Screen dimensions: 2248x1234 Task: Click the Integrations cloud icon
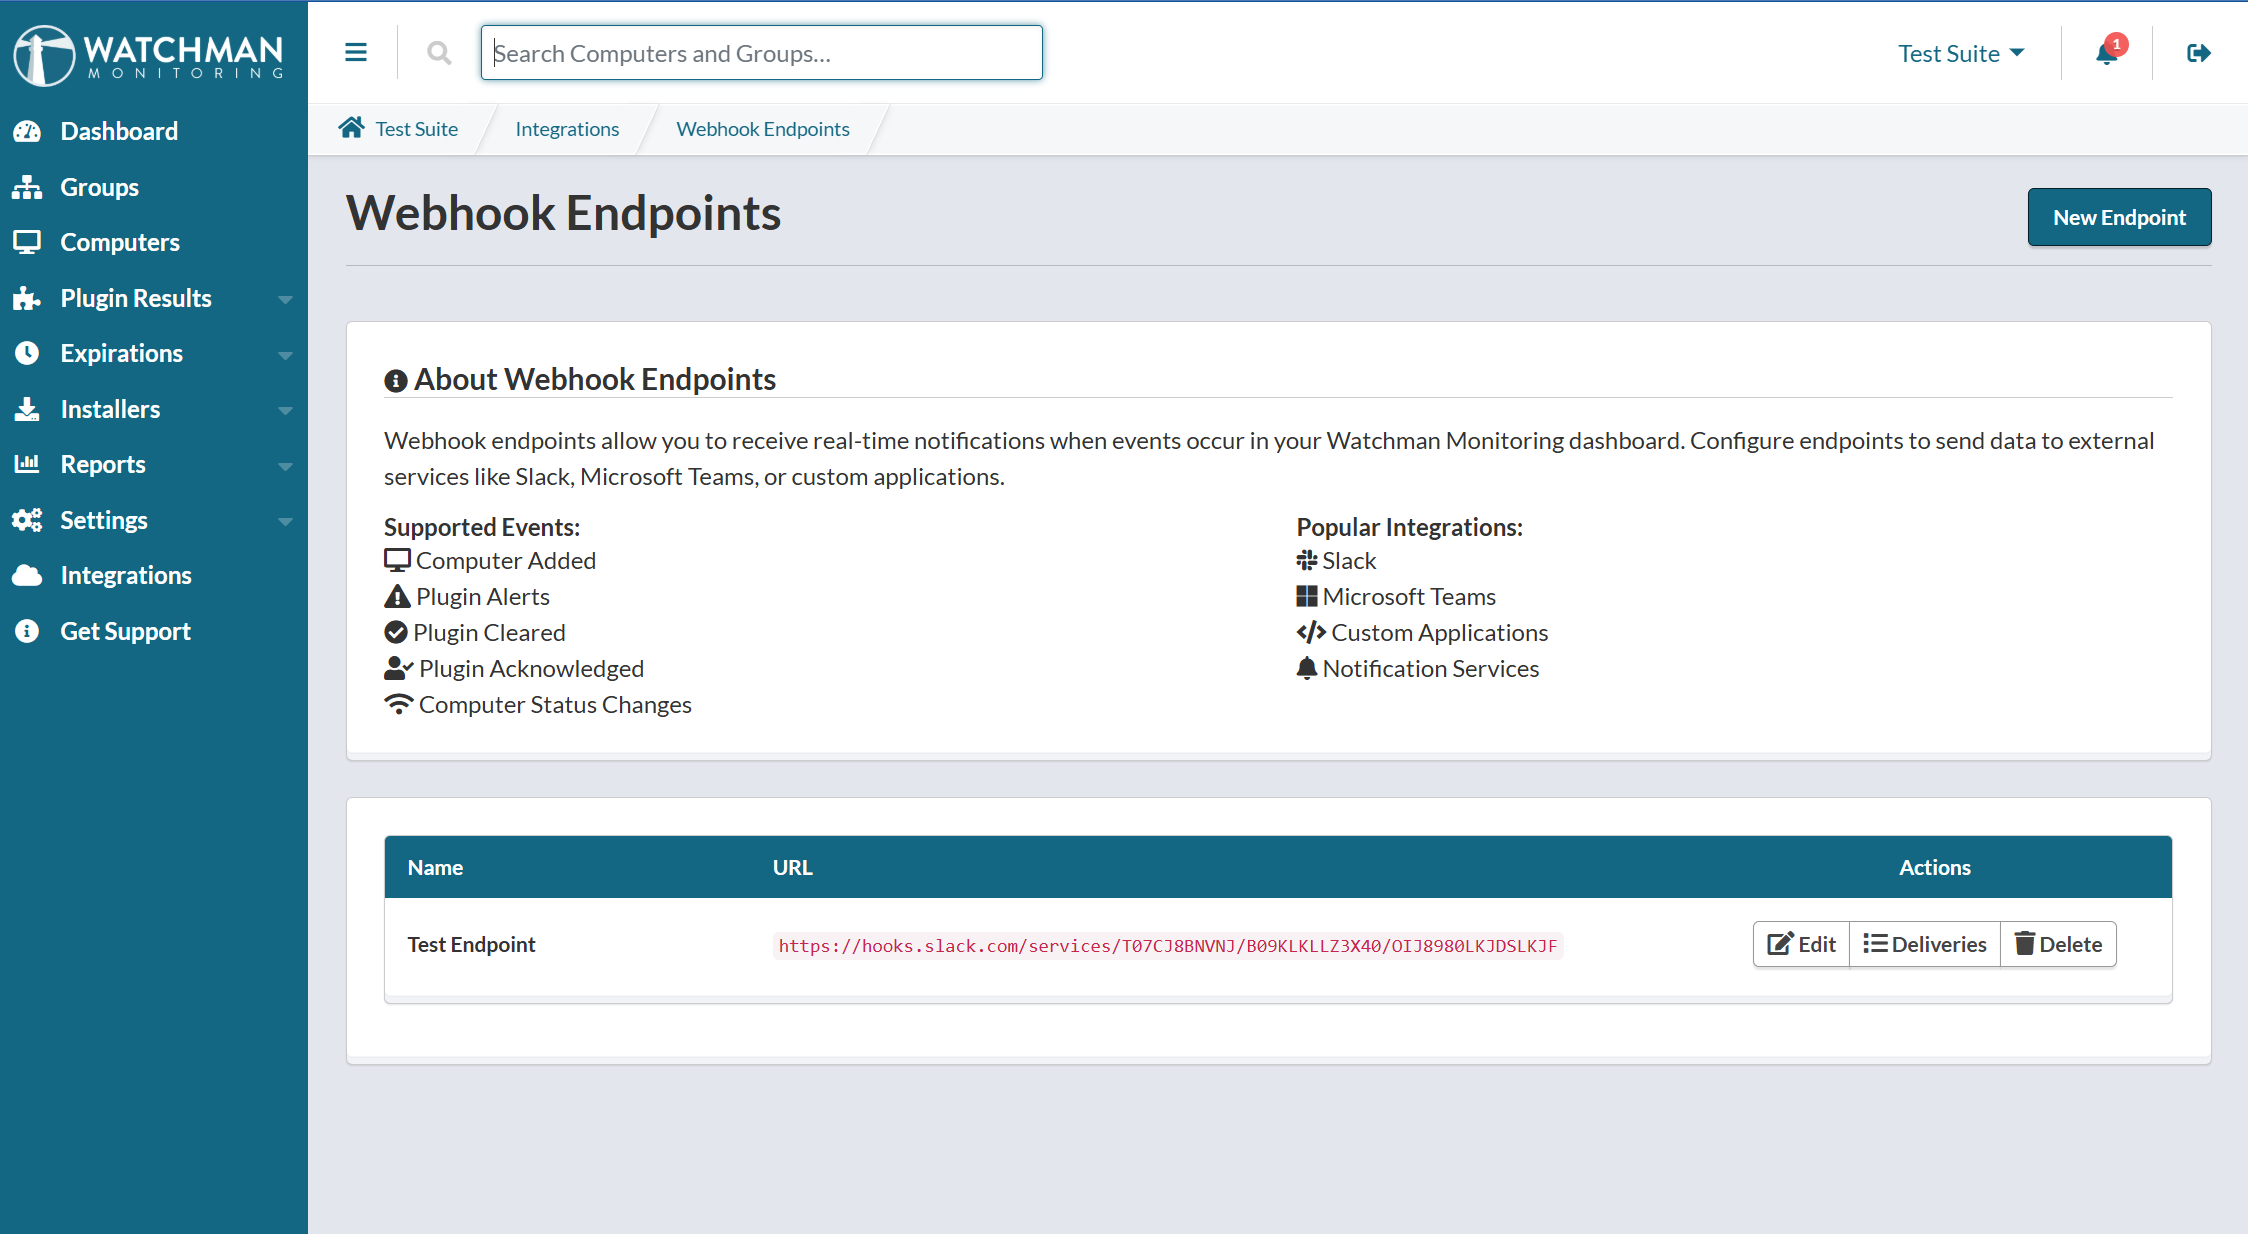click(27, 575)
